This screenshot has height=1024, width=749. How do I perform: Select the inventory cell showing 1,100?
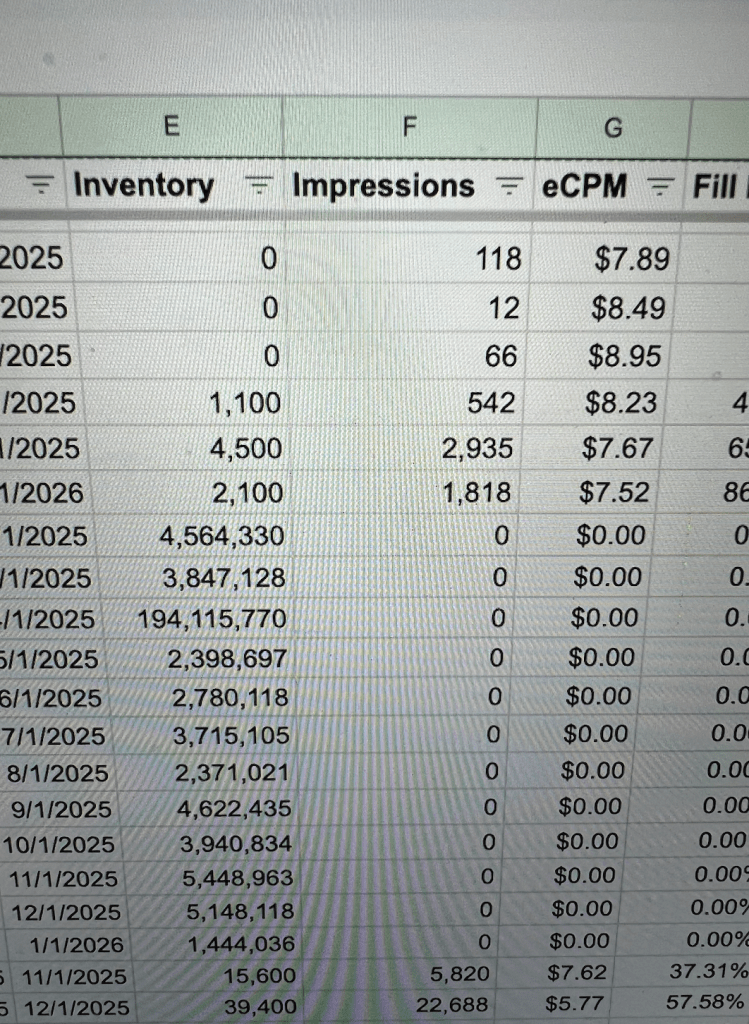pyautogui.click(x=245, y=403)
